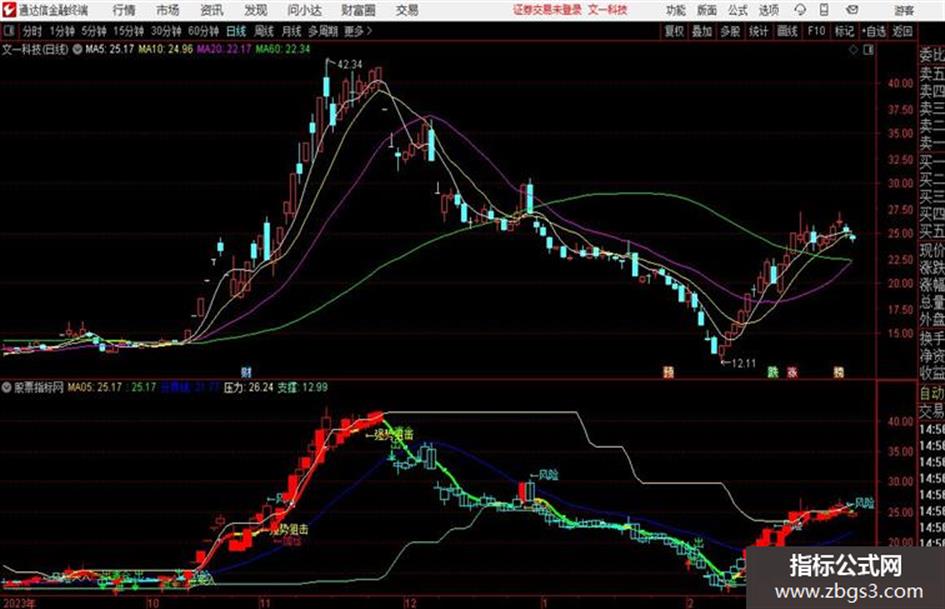This screenshot has width=945, height=609.
Task: Click the 12 month marker on date axis
Action: click(x=410, y=603)
